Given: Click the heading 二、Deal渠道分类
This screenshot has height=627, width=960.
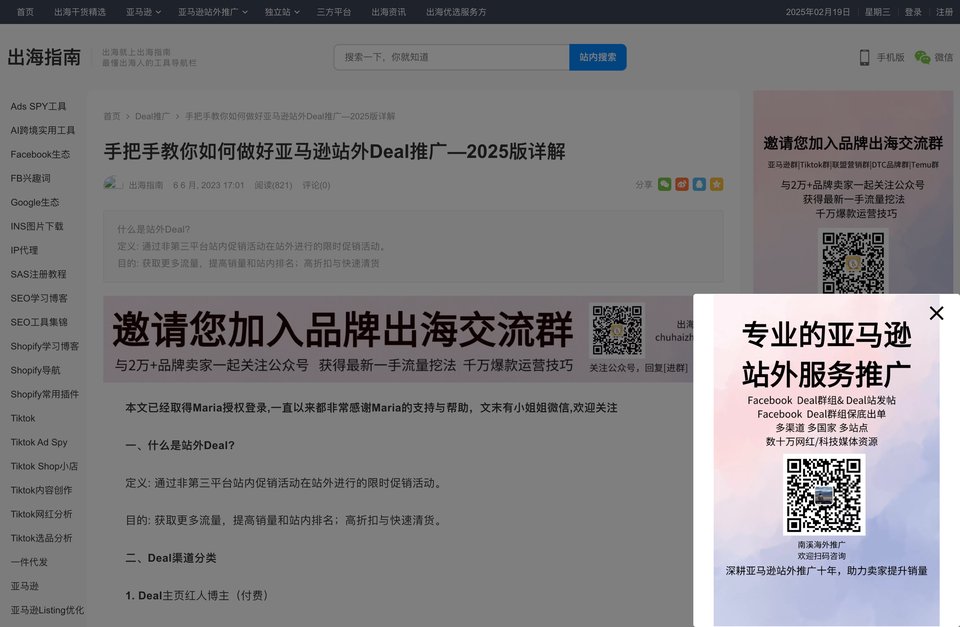Looking at the screenshot, I should point(171,558).
